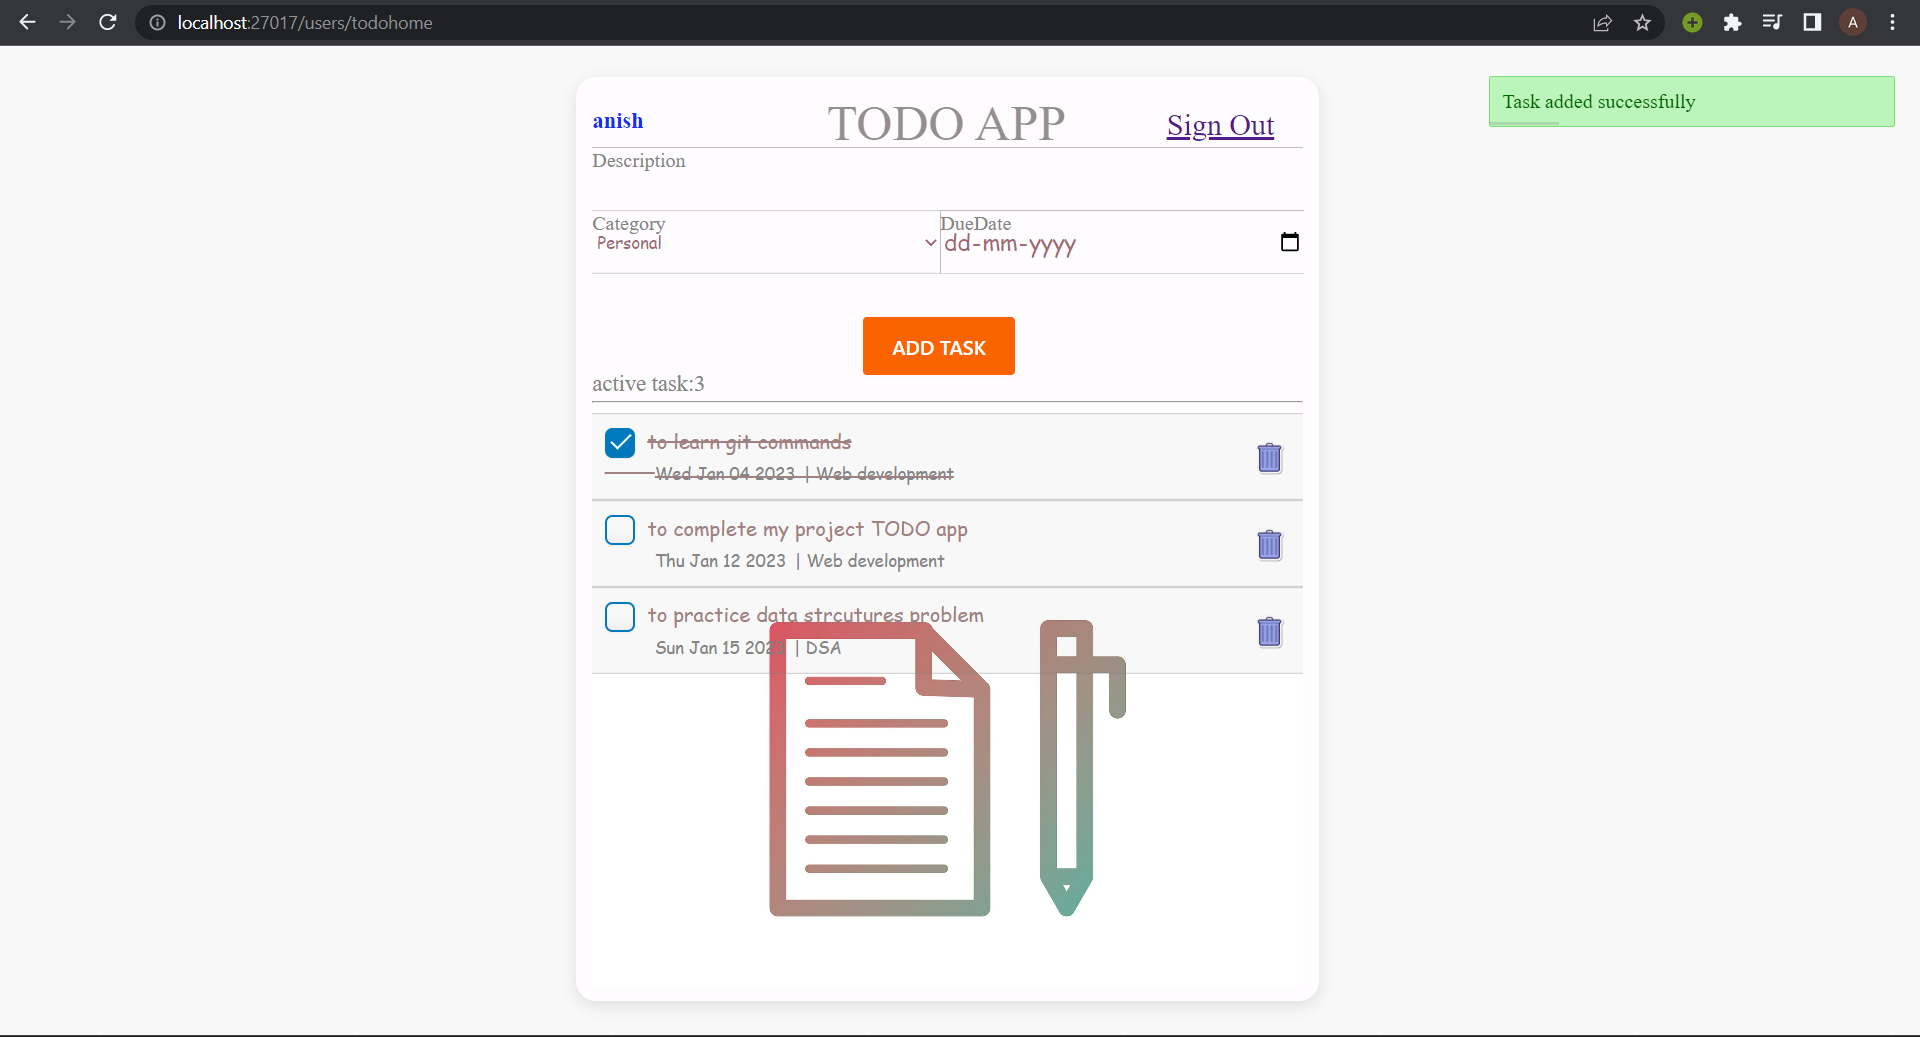Uncheck the "to learn git commands" task
Image resolution: width=1920 pixels, height=1037 pixels.
620,442
